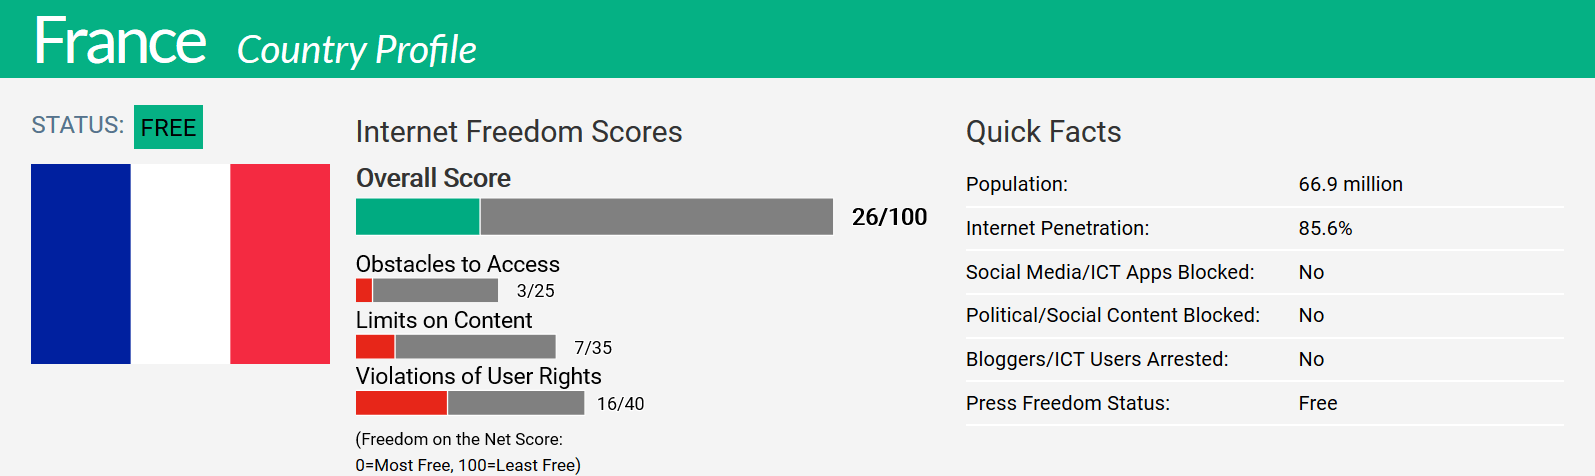Select the Quick Facts heading

point(1043,132)
